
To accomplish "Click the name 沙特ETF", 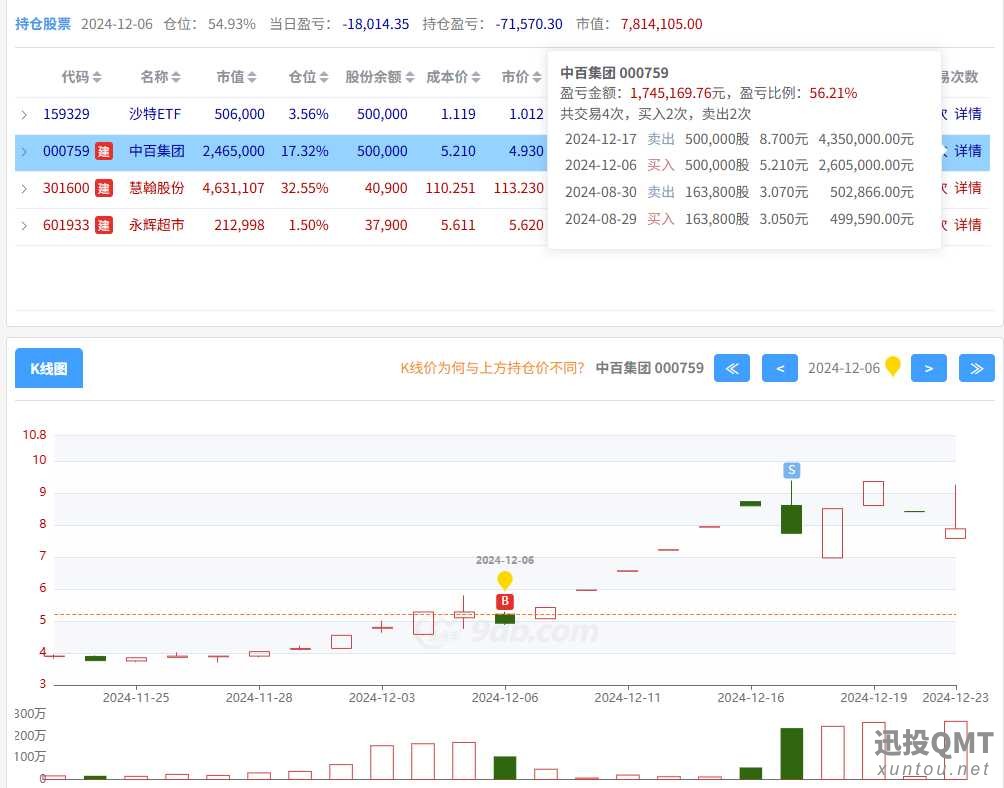I will (x=155, y=115).
